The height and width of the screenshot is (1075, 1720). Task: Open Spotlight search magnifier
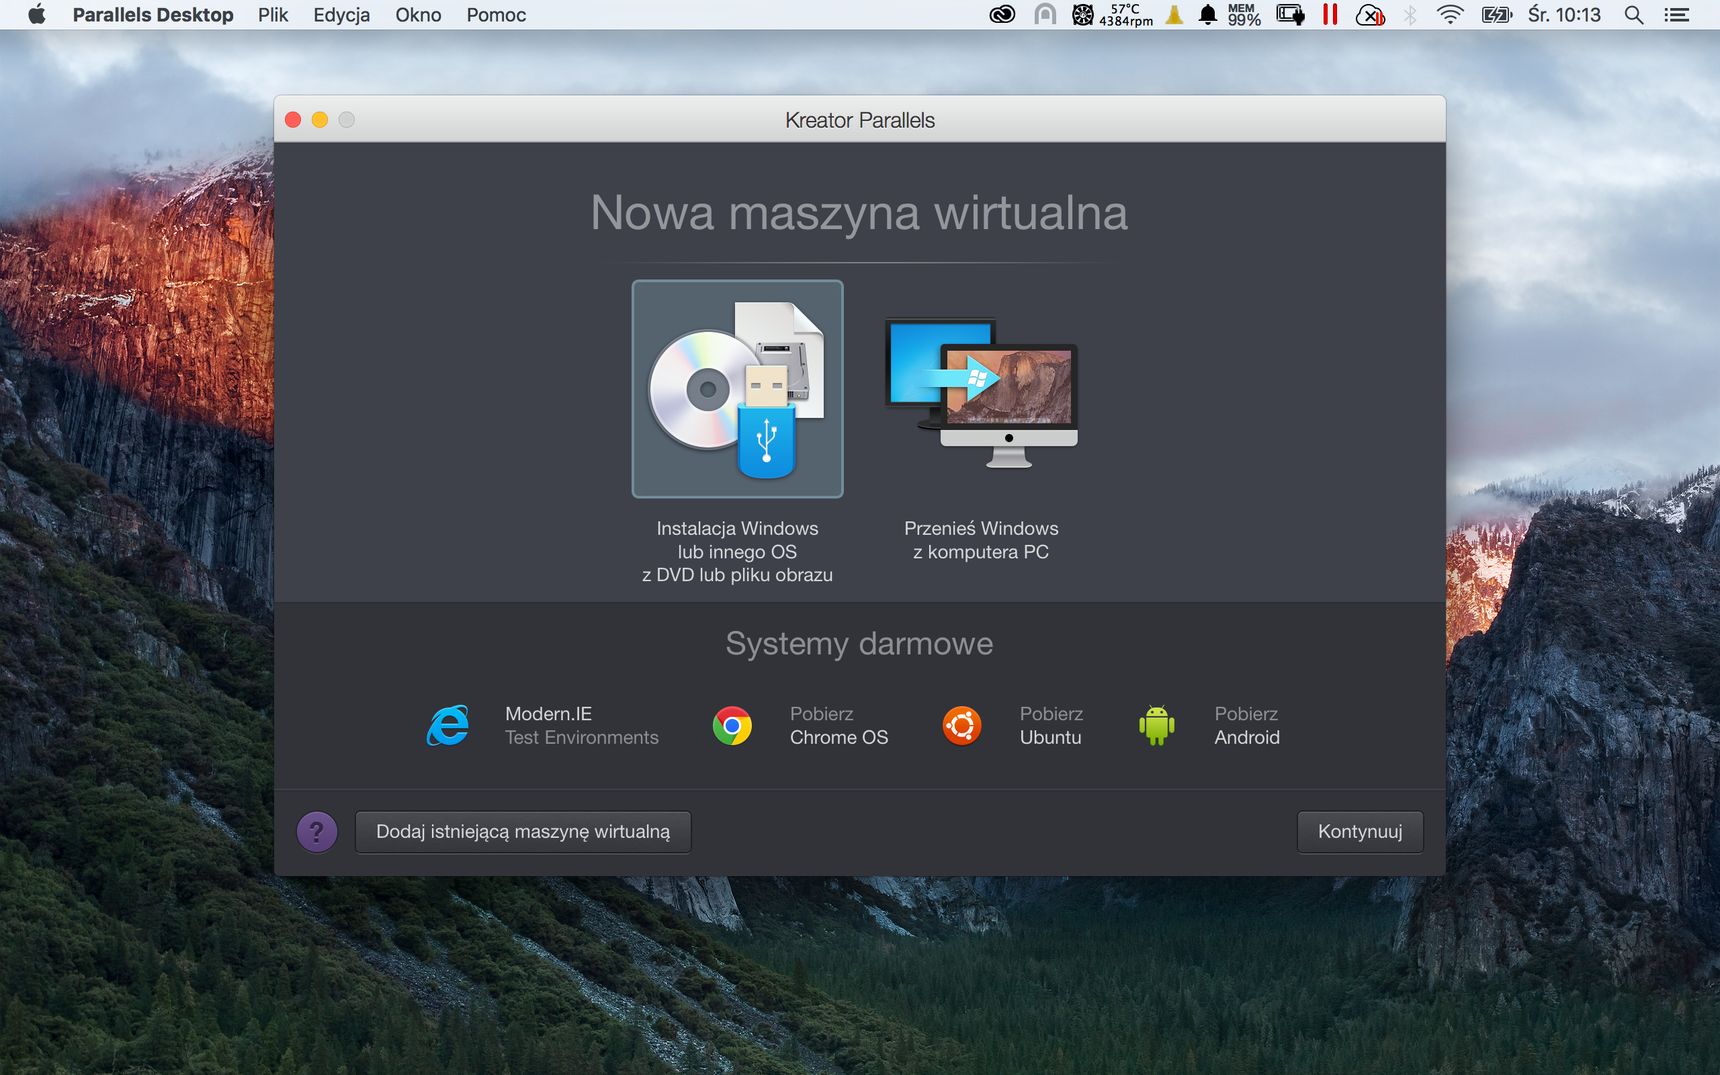1634,14
